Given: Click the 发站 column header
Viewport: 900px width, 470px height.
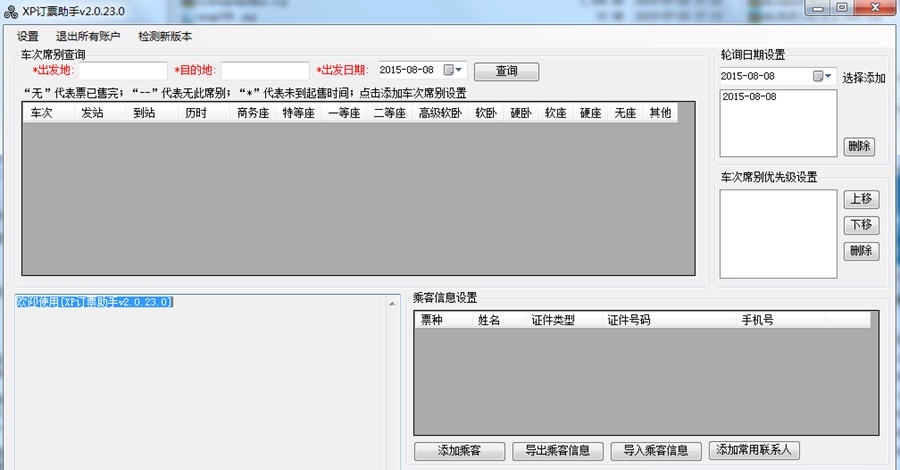Looking at the screenshot, I should [100, 113].
